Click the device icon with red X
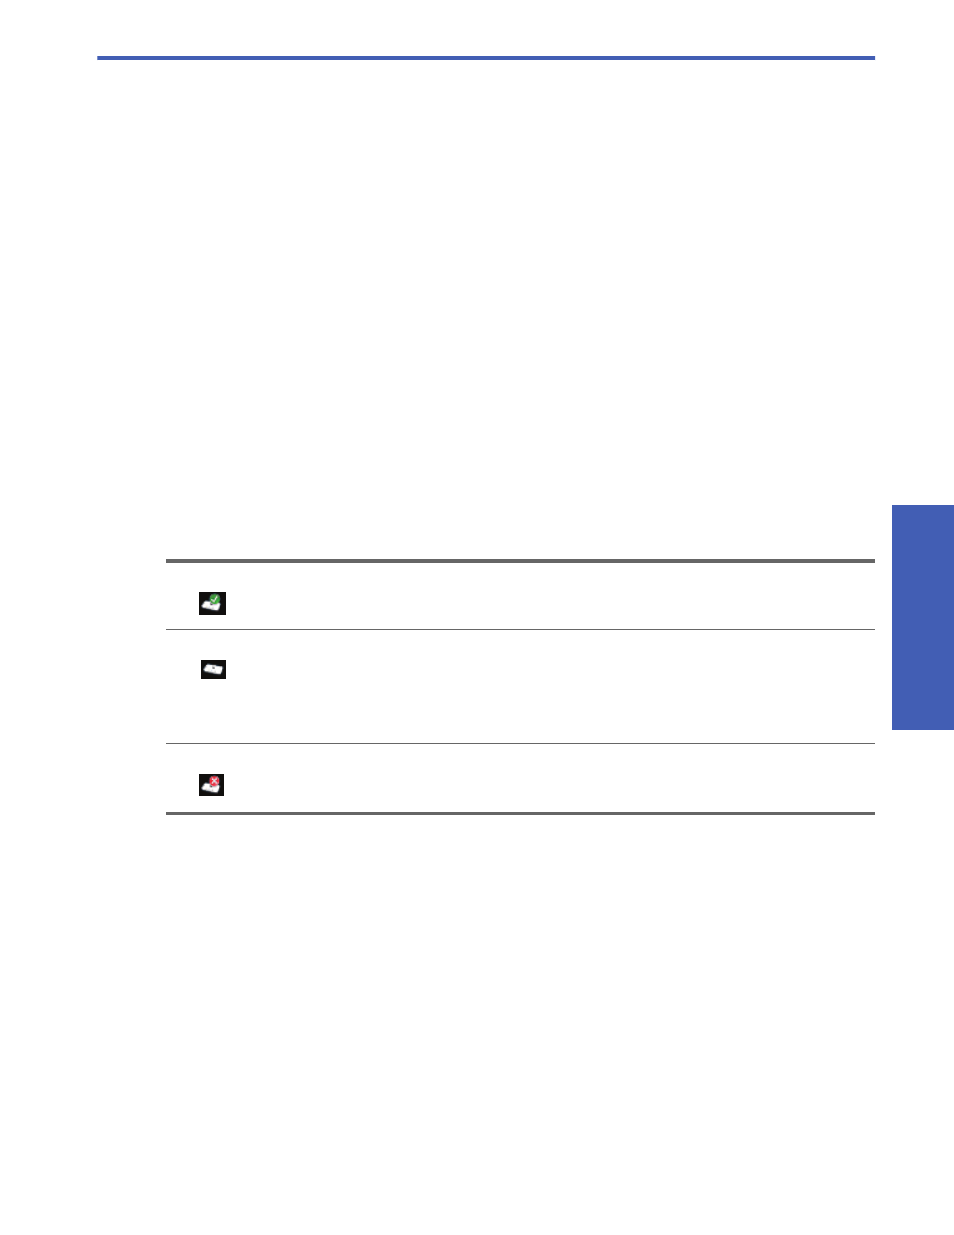This screenshot has height=1235, width=954. [211, 785]
